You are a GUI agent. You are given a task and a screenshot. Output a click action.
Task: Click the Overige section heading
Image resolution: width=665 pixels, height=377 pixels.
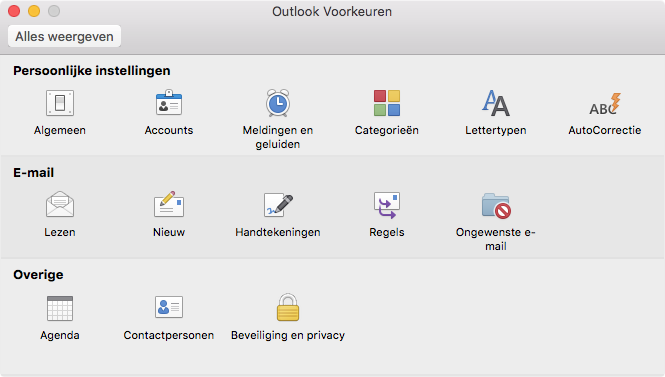(x=38, y=275)
